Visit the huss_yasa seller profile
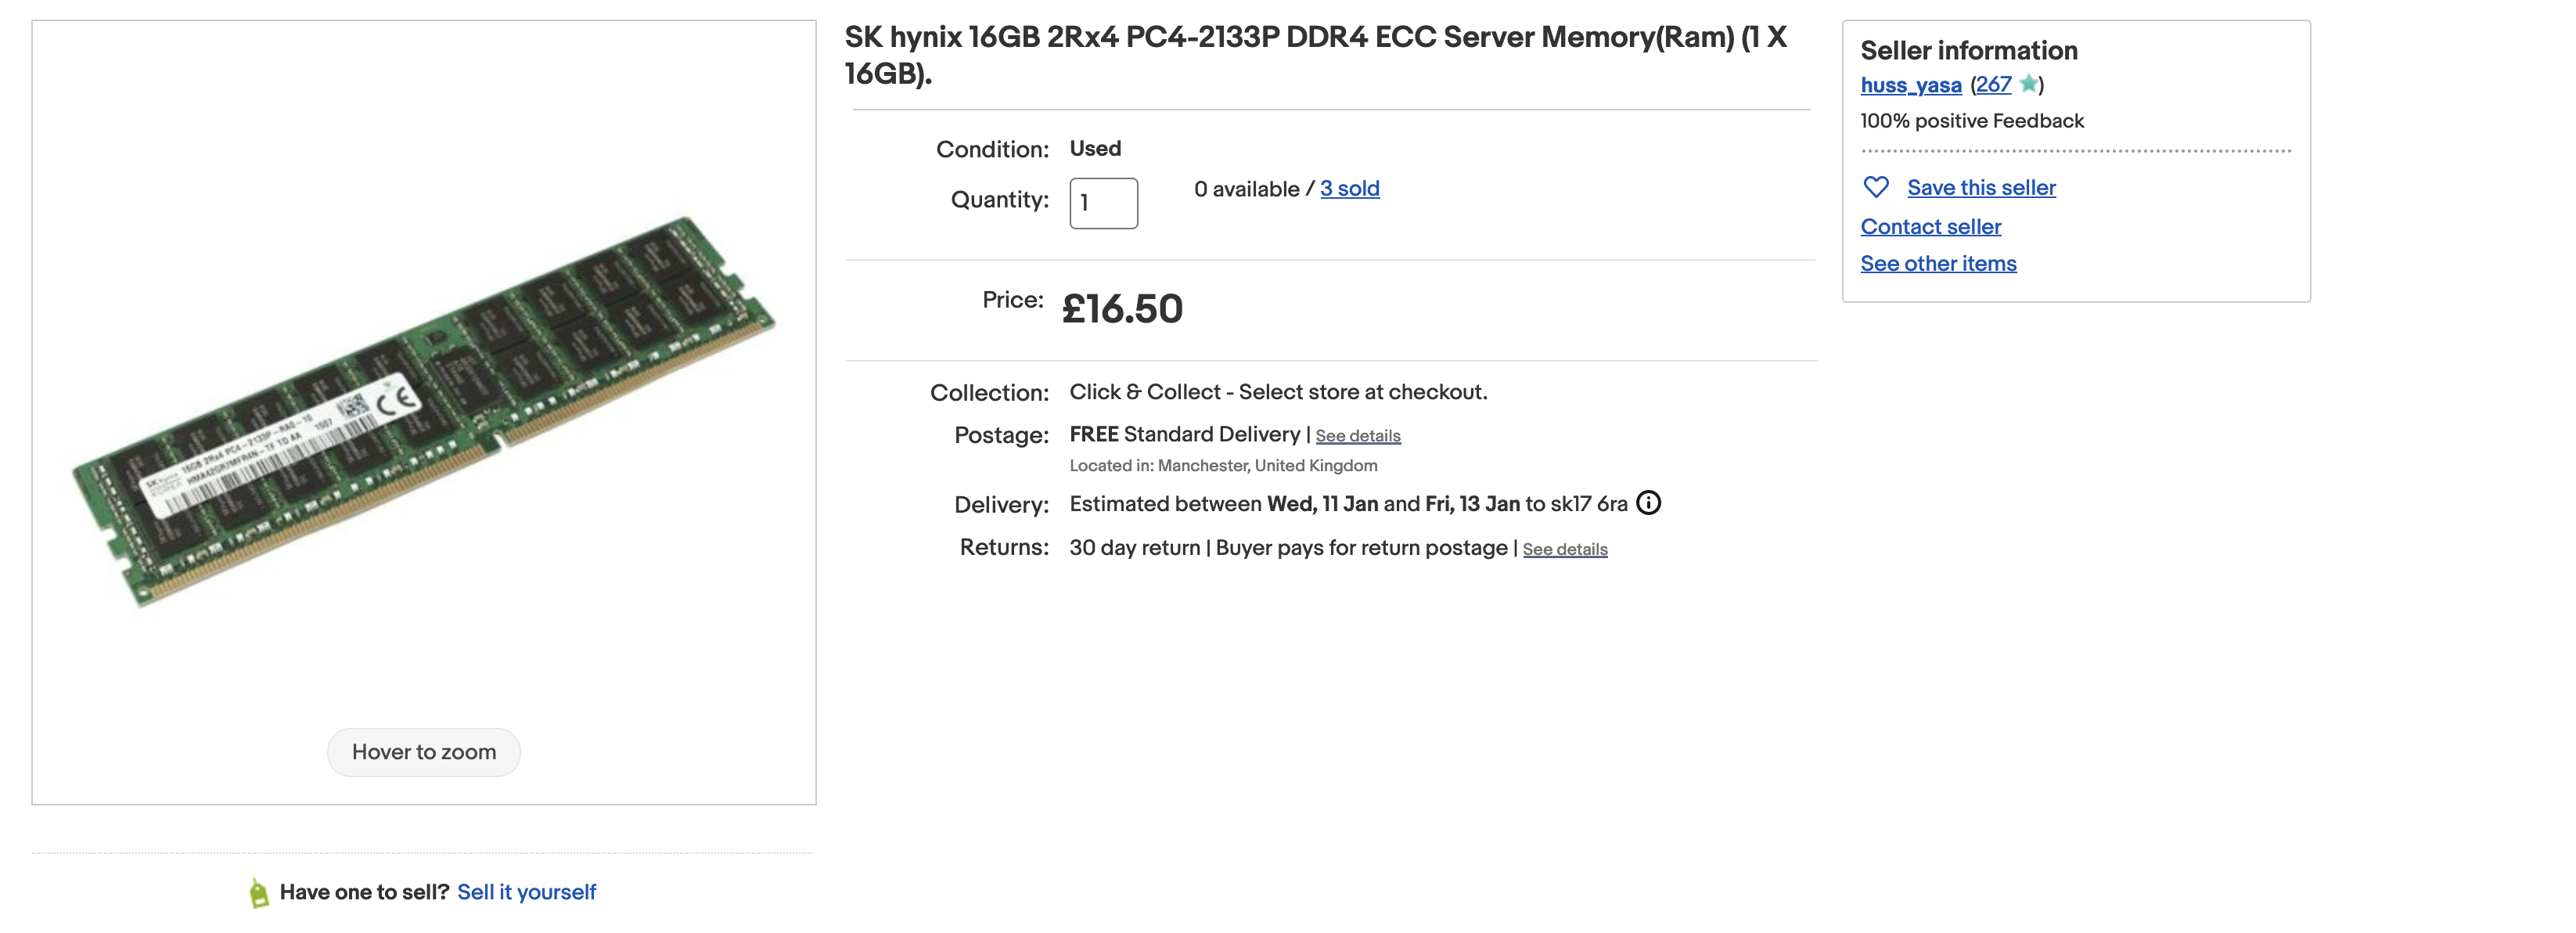The width and height of the screenshot is (2576, 933). tap(1910, 85)
